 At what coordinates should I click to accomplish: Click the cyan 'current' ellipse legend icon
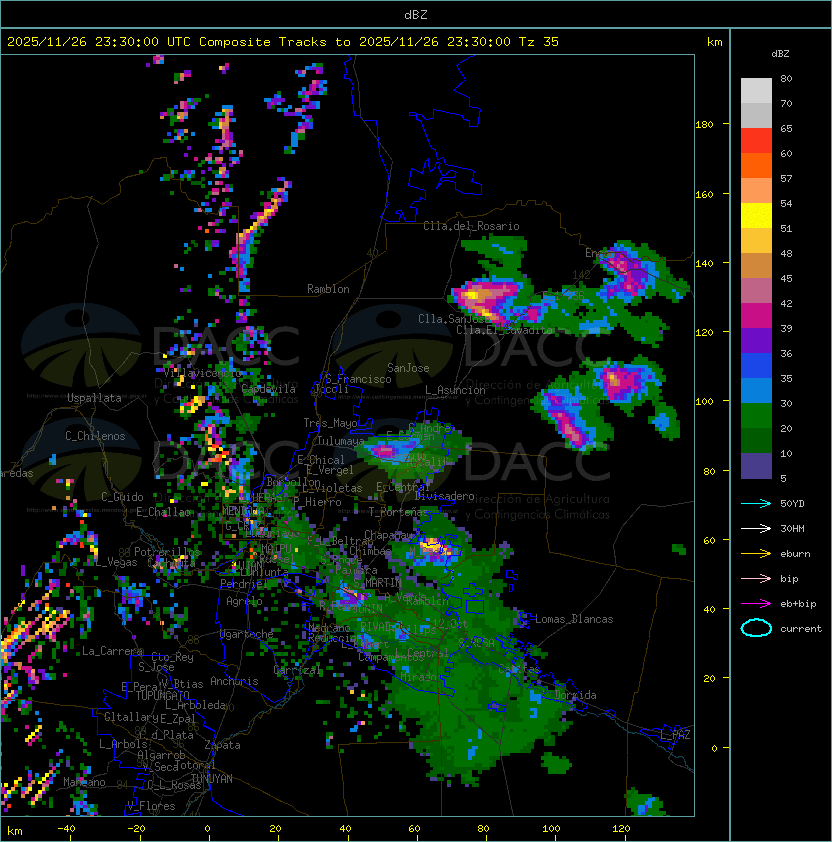[756, 628]
